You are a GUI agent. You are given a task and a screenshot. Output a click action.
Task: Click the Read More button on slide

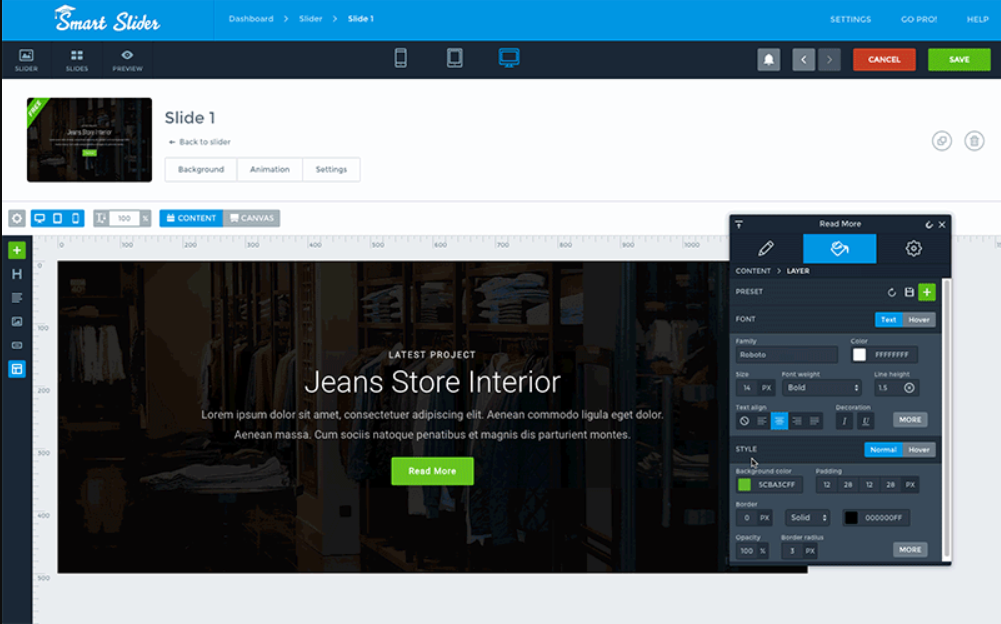tap(432, 471)
